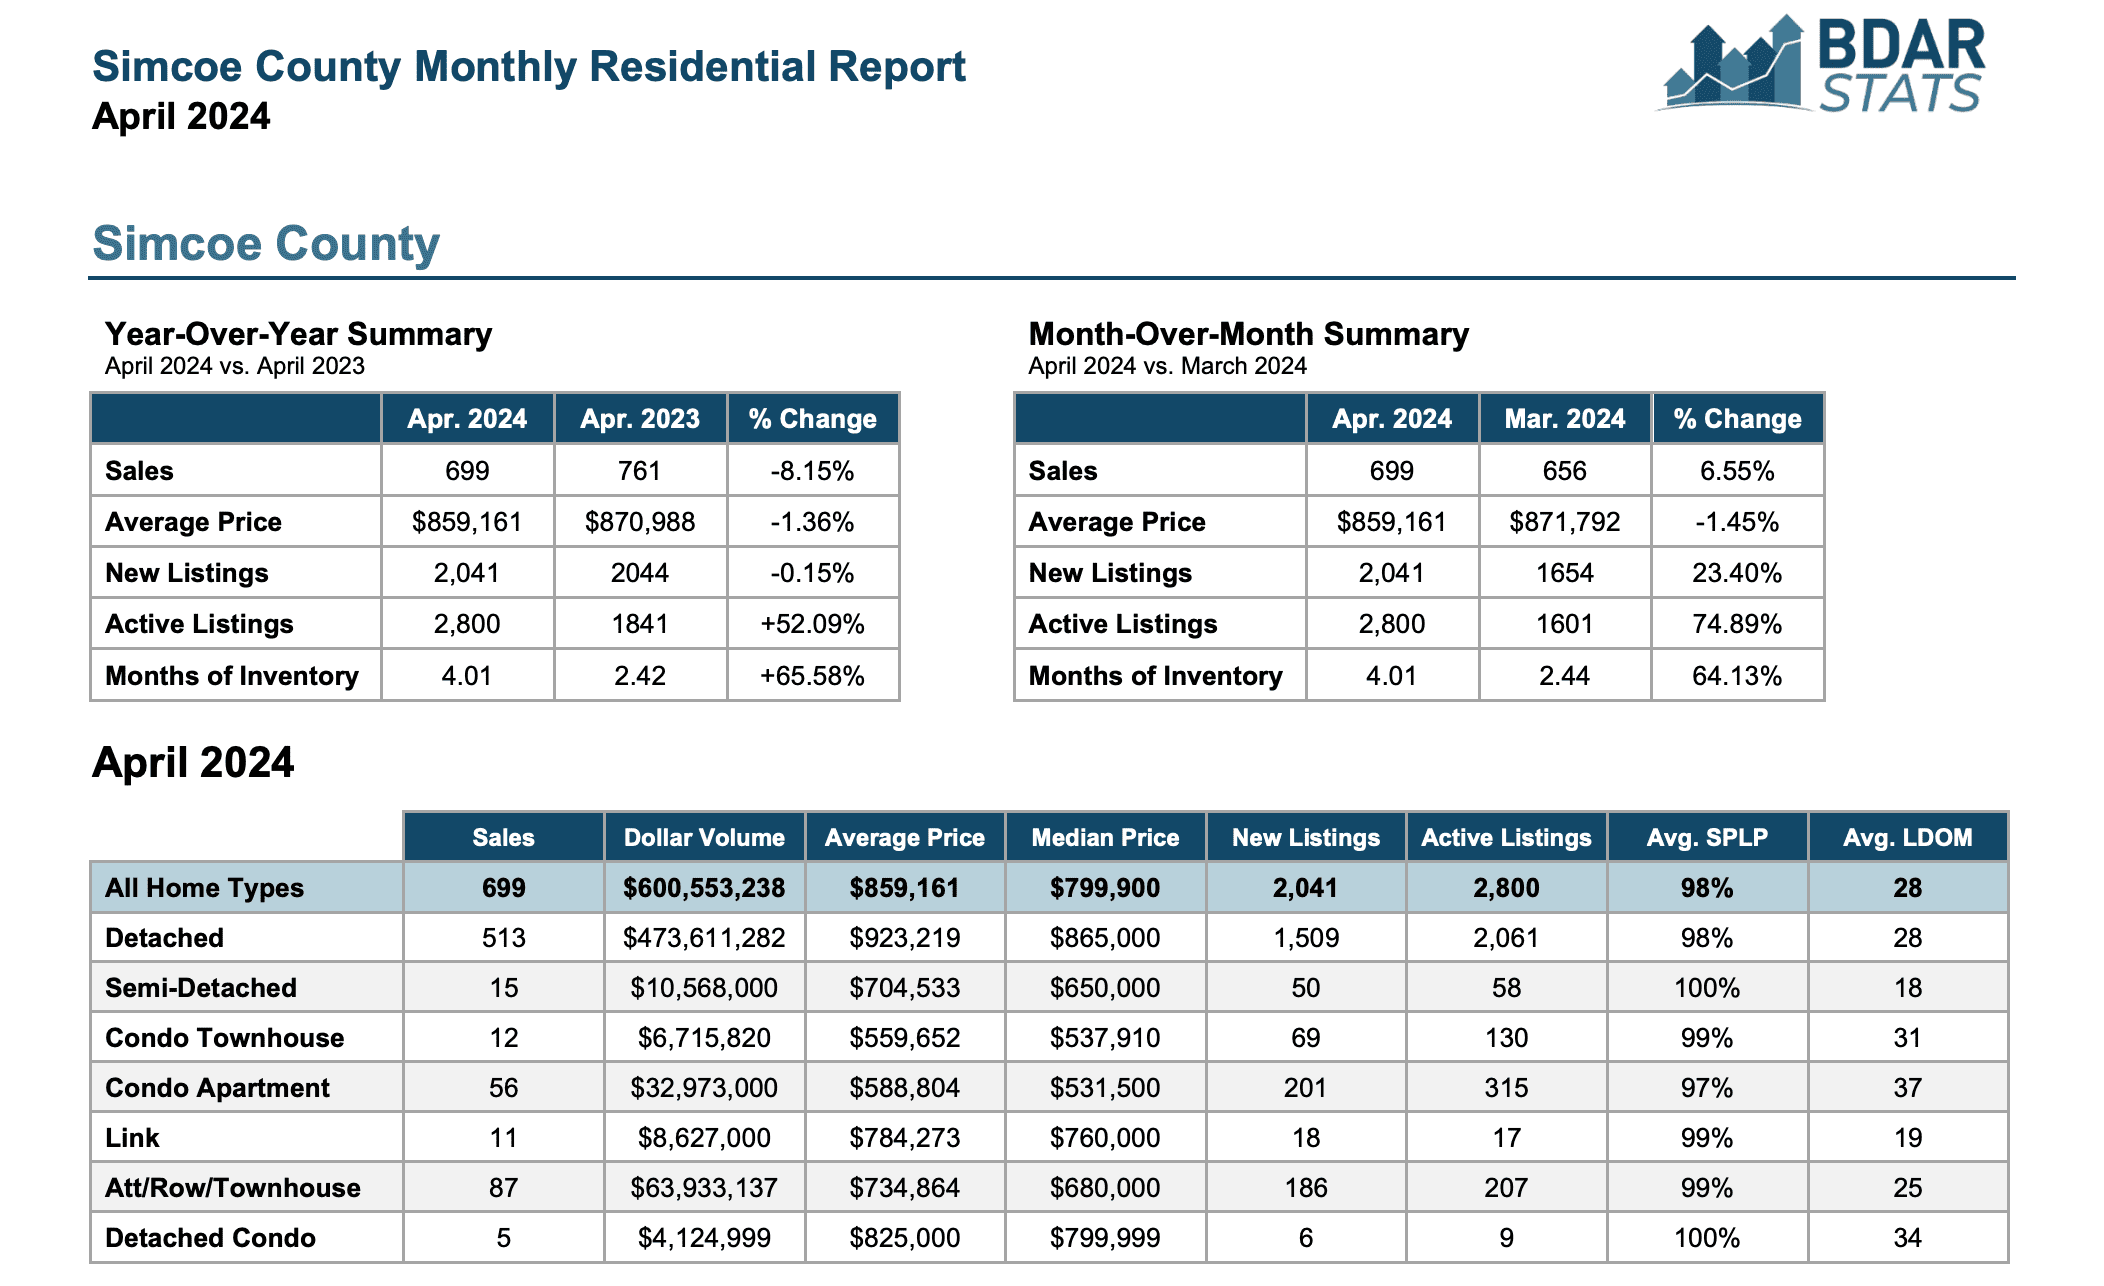Click the '2.42' months of inventory cell
The image size is (2104, 1286).
pos(640,676)
